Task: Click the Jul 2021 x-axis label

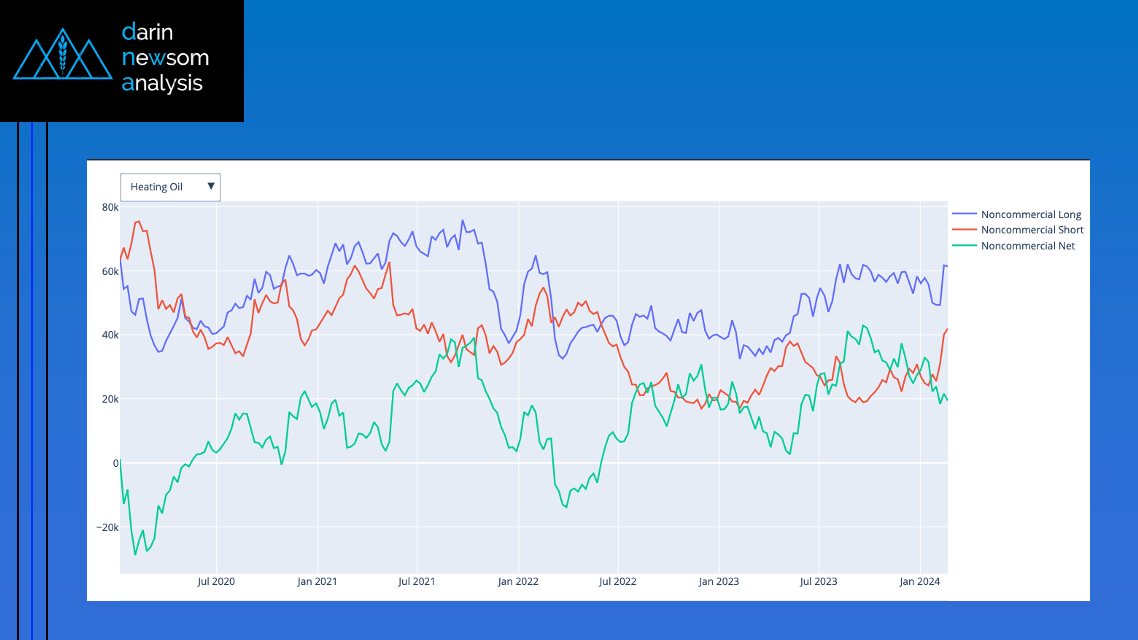Action: pyautogui.click(x=416, y=581)
